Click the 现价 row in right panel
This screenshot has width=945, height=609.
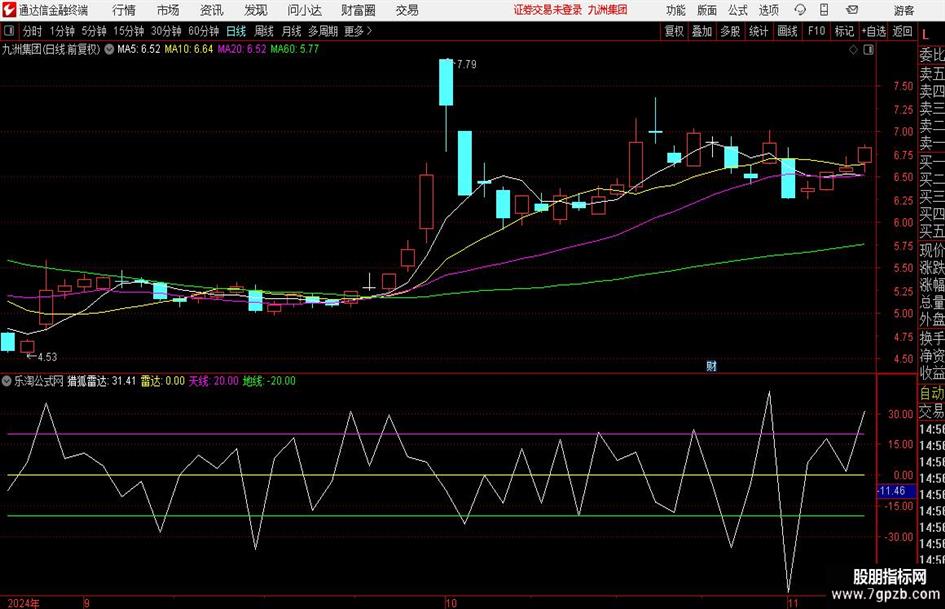pos(932,250)
